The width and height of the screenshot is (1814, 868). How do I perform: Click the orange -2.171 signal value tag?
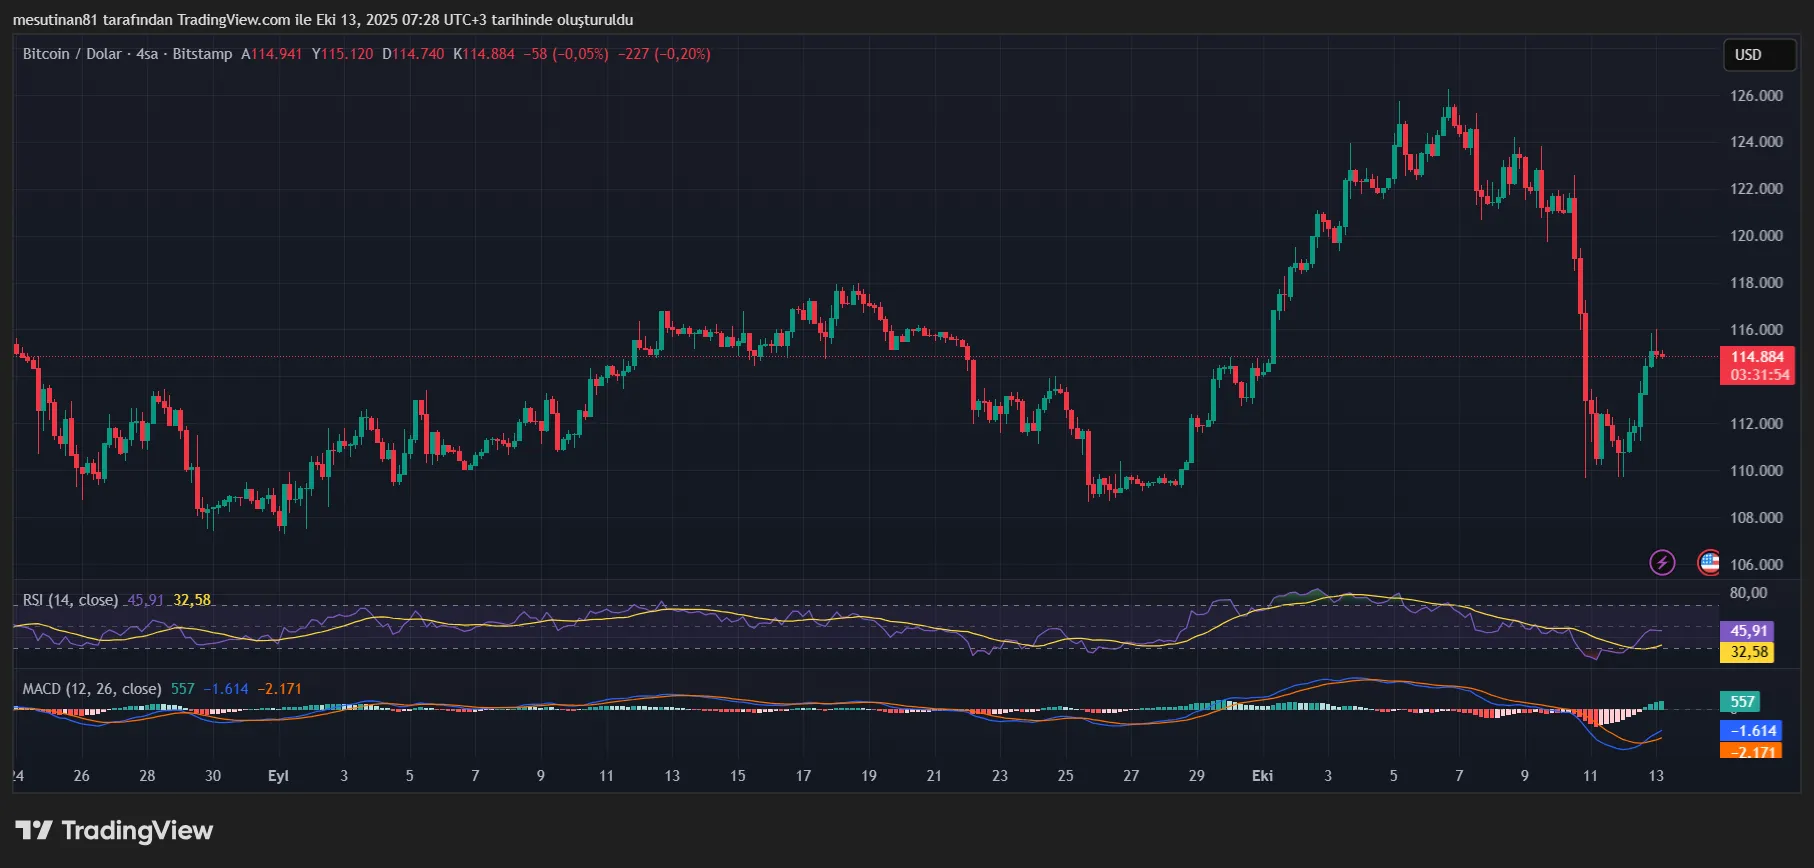pyautogui.click(x=1750, y=751)
